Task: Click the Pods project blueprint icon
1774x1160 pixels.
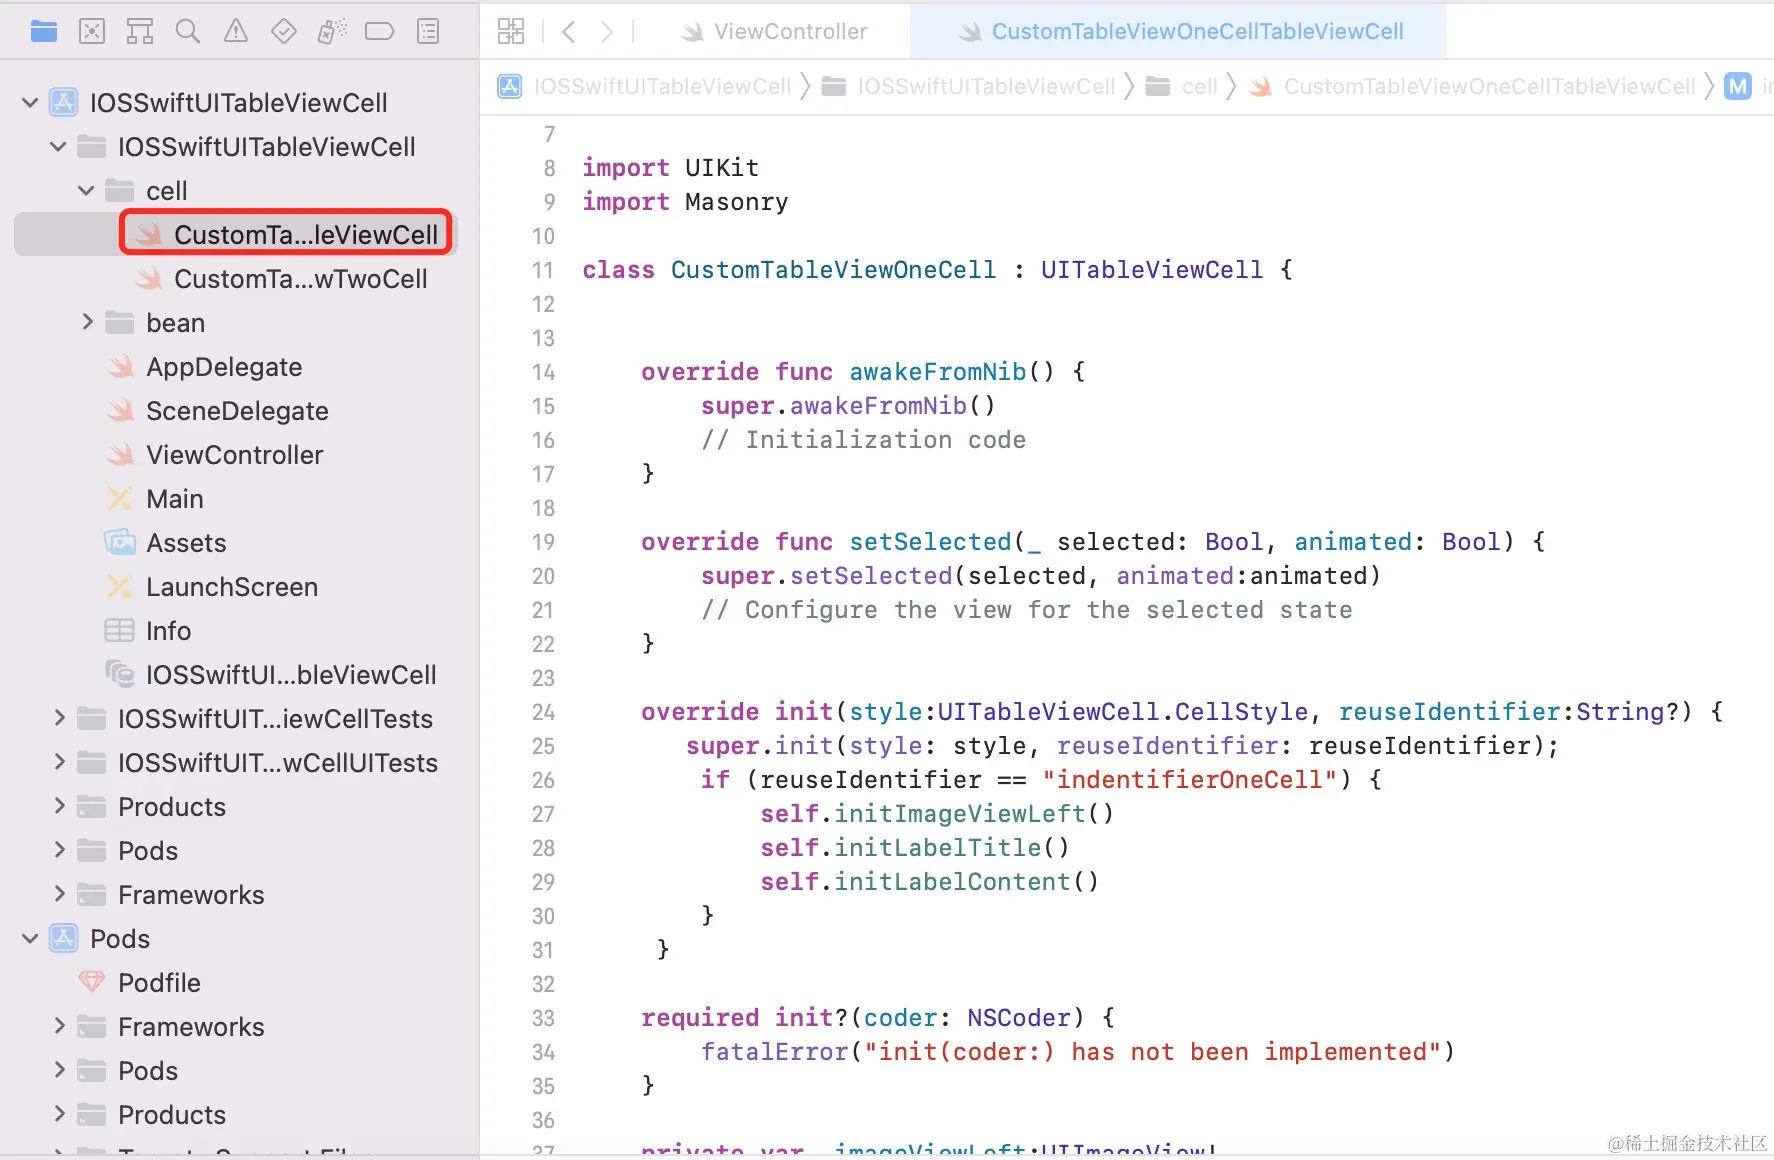Action: [64, 939]
